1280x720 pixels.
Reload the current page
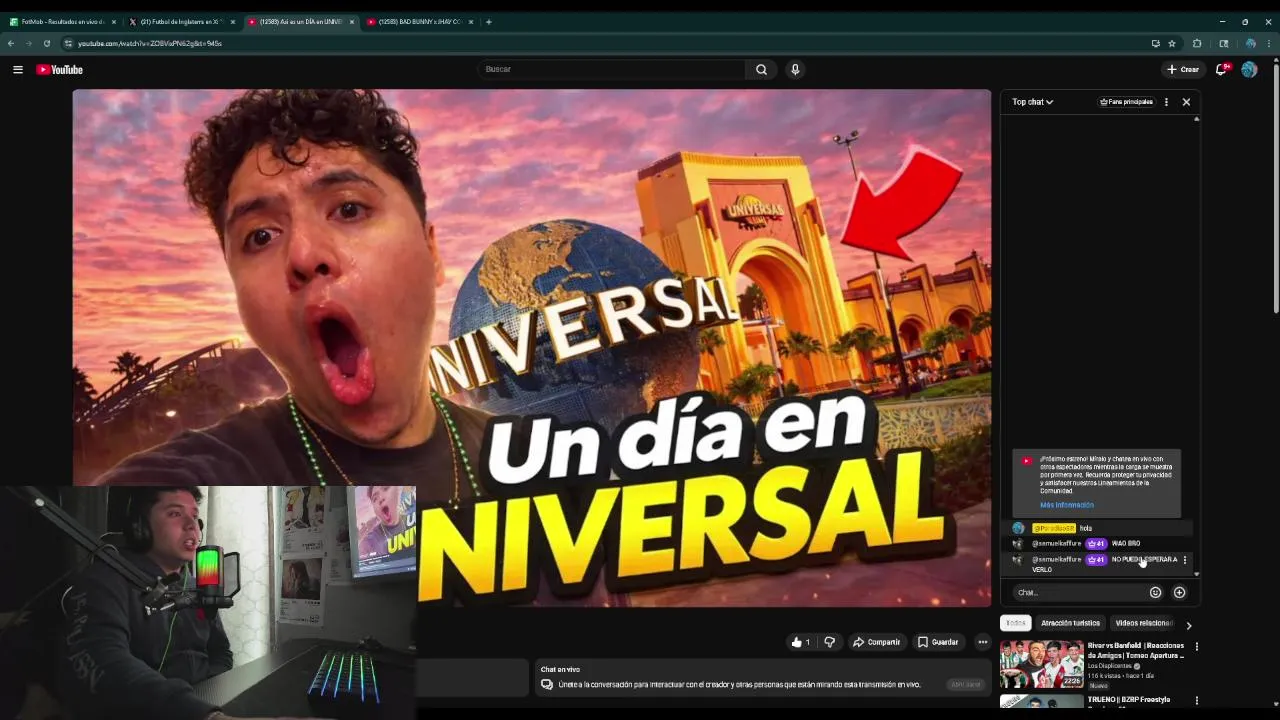tap(46, 43)
